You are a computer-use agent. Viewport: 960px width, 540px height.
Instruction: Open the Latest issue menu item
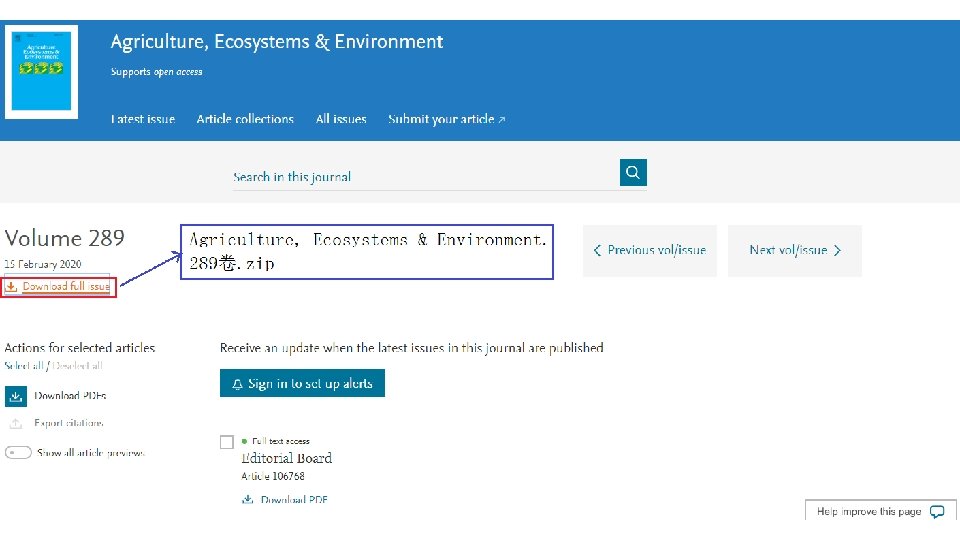[x=143, y=119]
